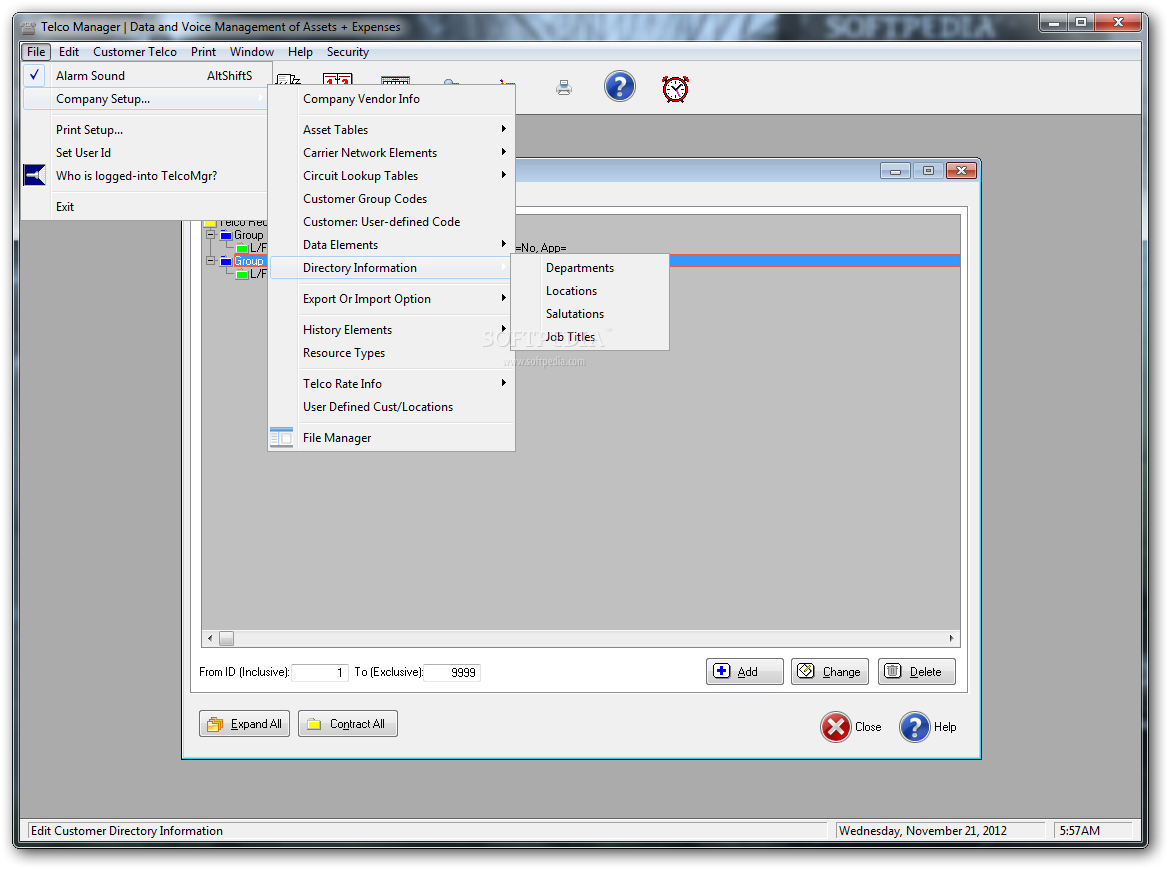Click the date Wednesday, November 21, 2012
This screenshot has width=1169, height=869.
[923, 830]
